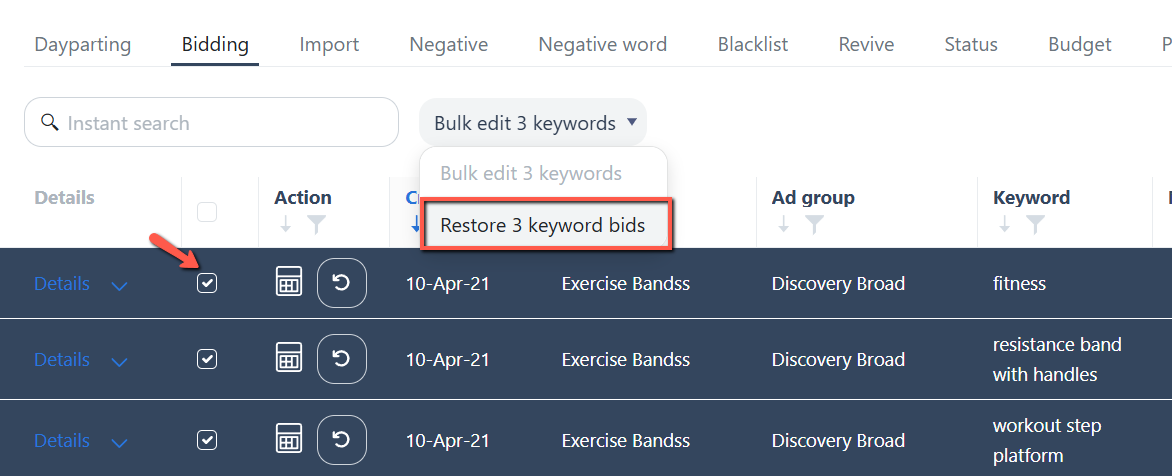Open calculator icon for workout step platform

point(289,440)
